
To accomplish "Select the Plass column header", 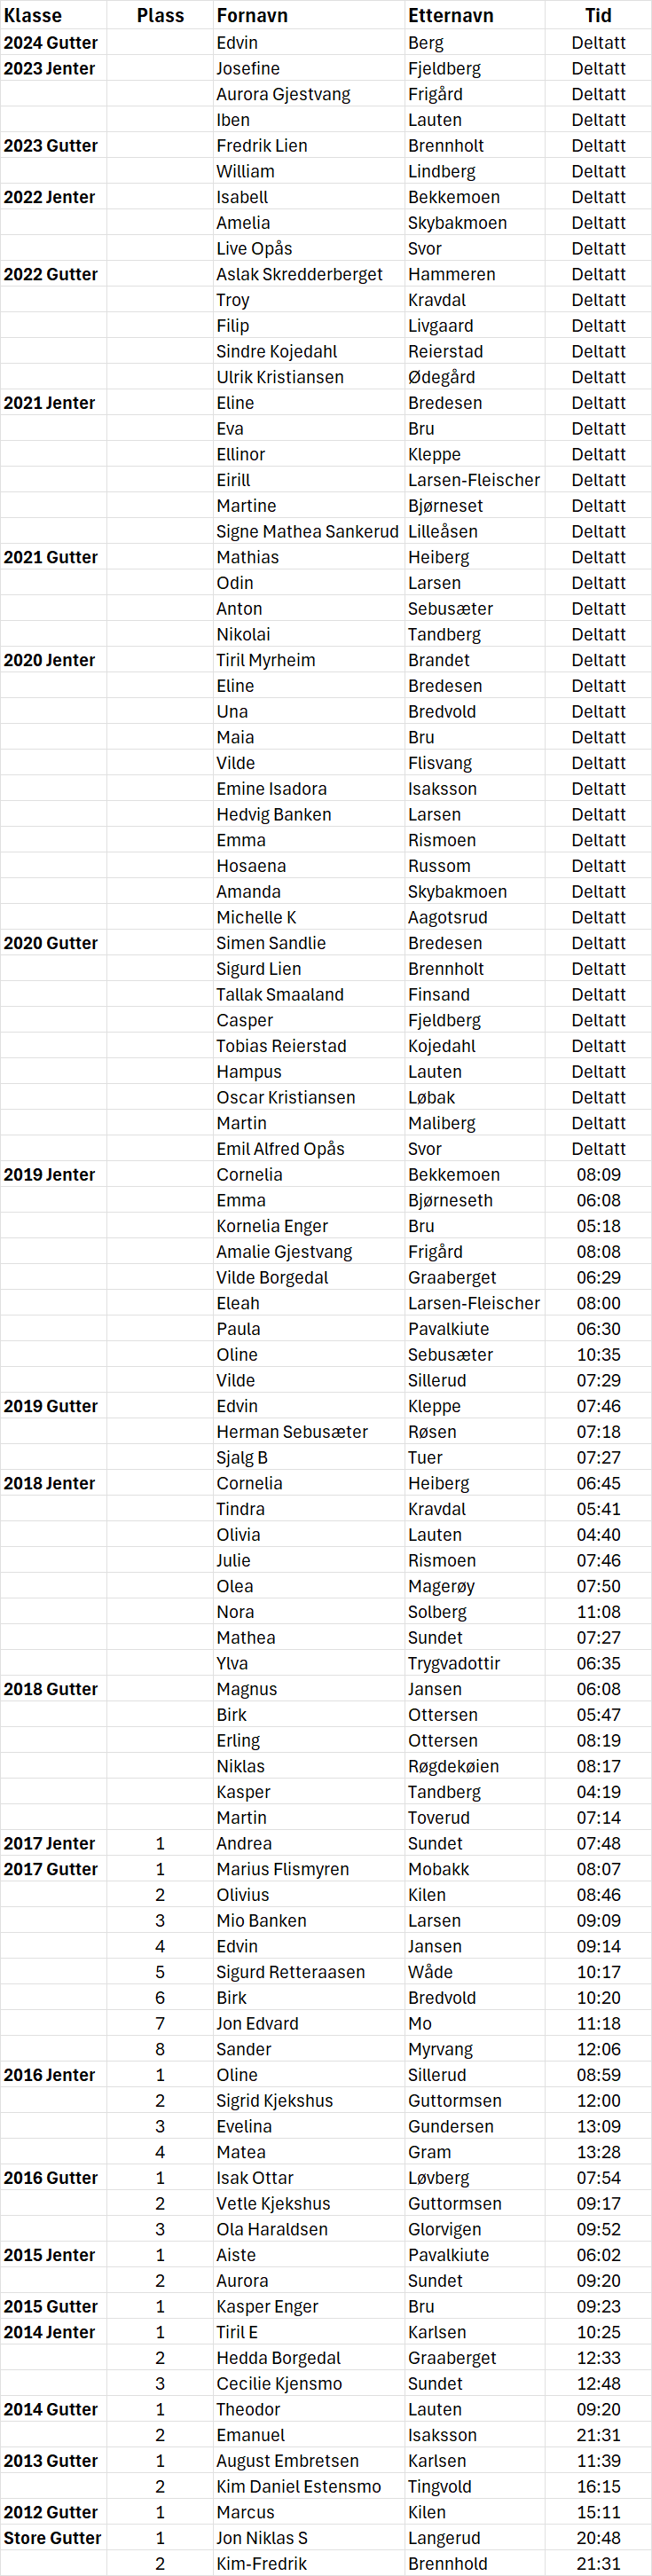I will [x=160, y=15].
